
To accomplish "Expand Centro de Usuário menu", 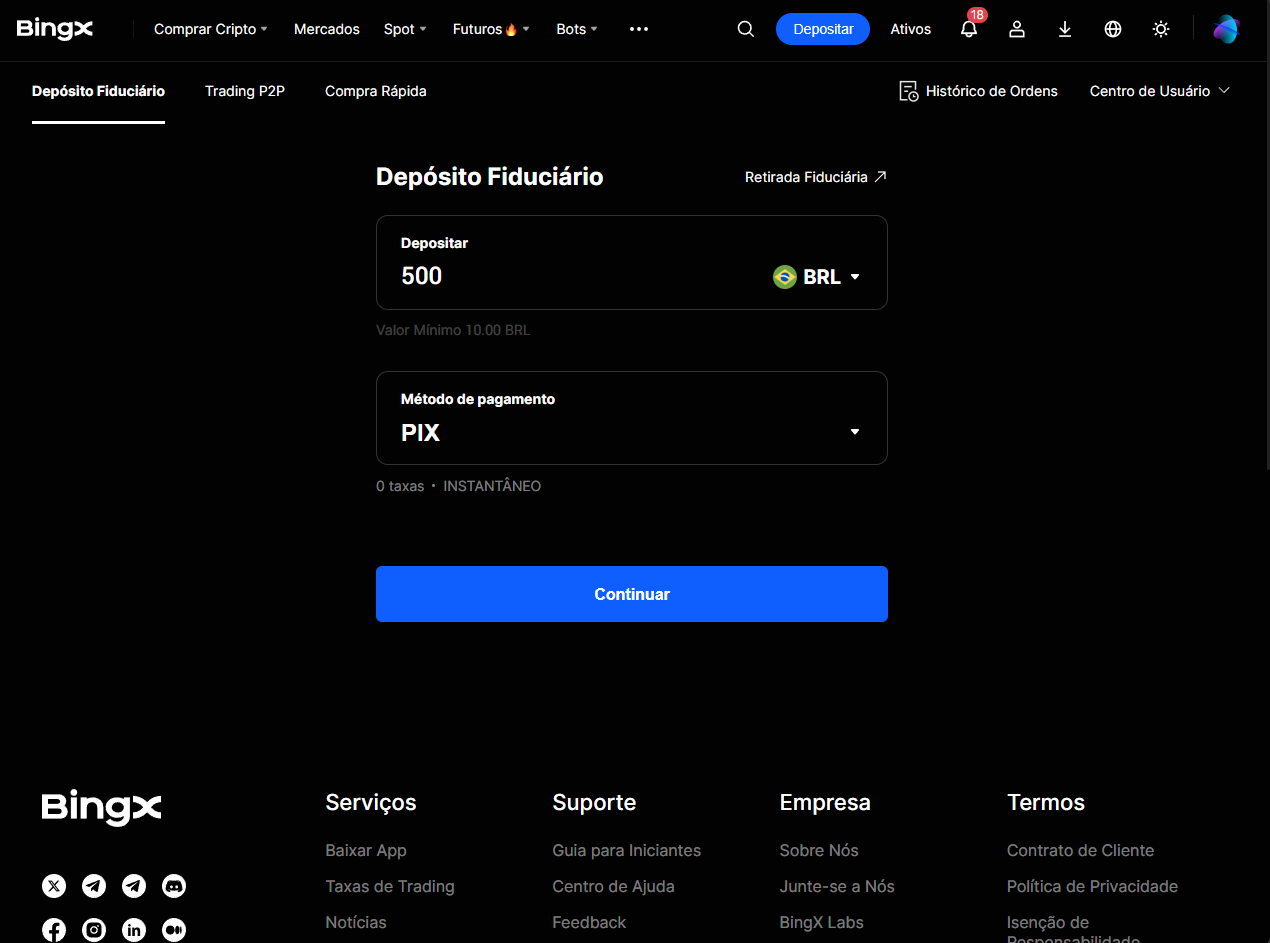I will click(1160, 91).
